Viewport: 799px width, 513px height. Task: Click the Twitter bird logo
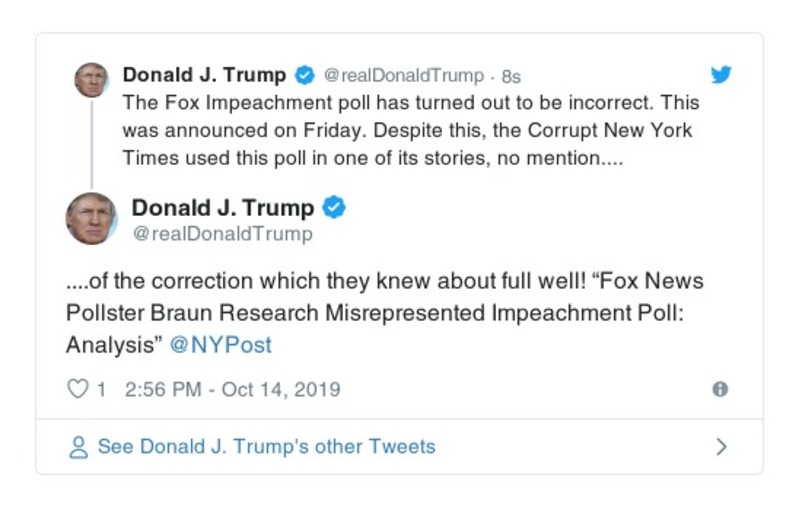(721, 75)
